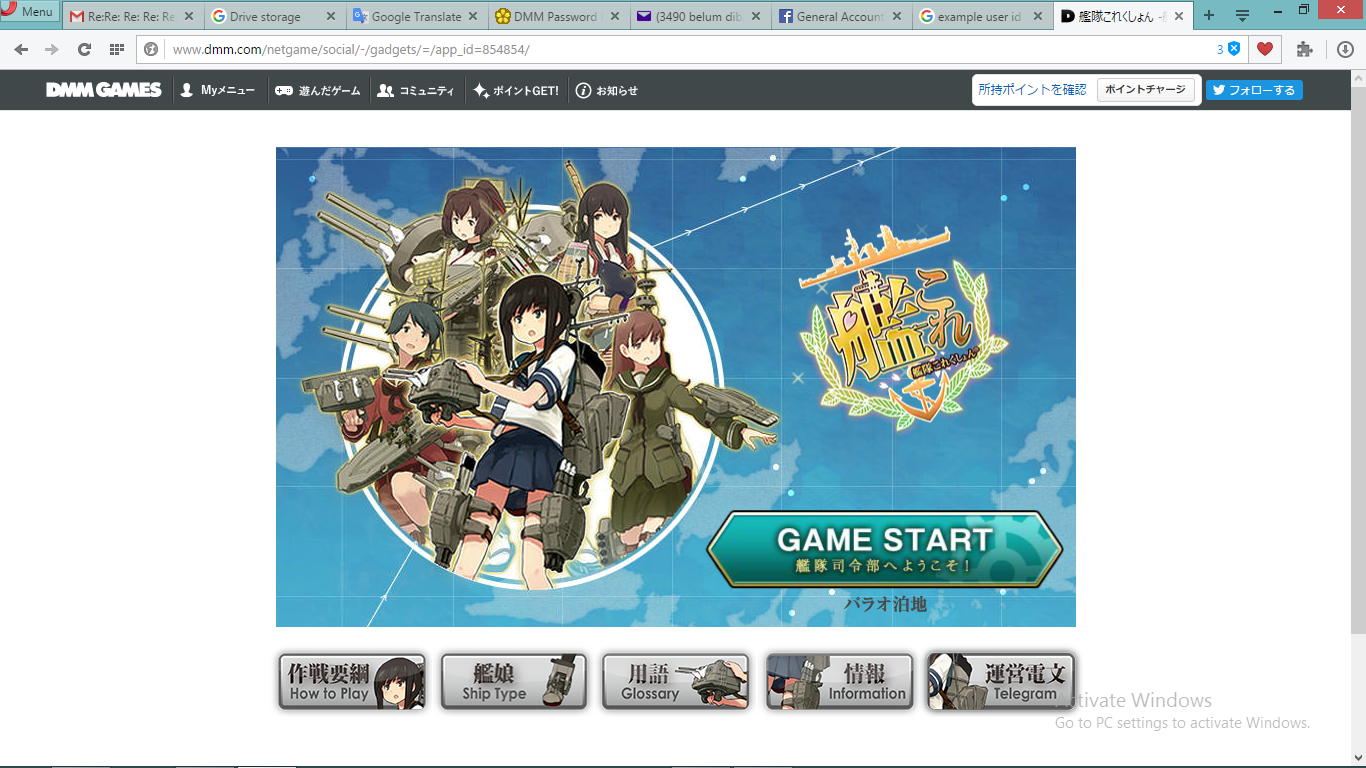Close the General Account tab
Viewport: 1366px width, 768px height.
coord(898,17)
